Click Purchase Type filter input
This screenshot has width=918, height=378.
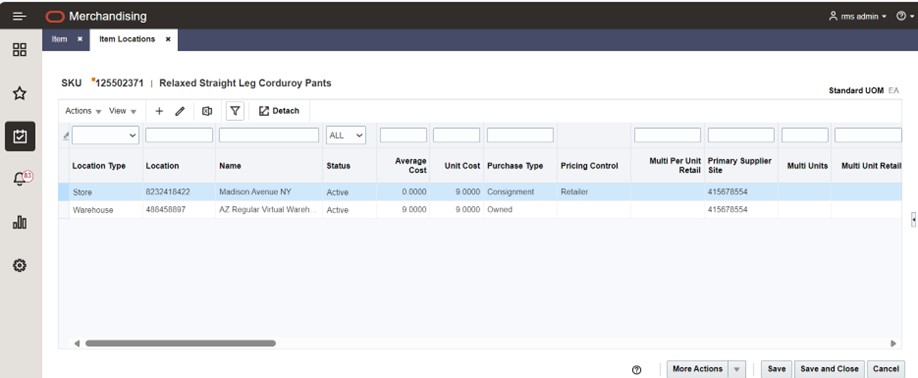(520, 135)
